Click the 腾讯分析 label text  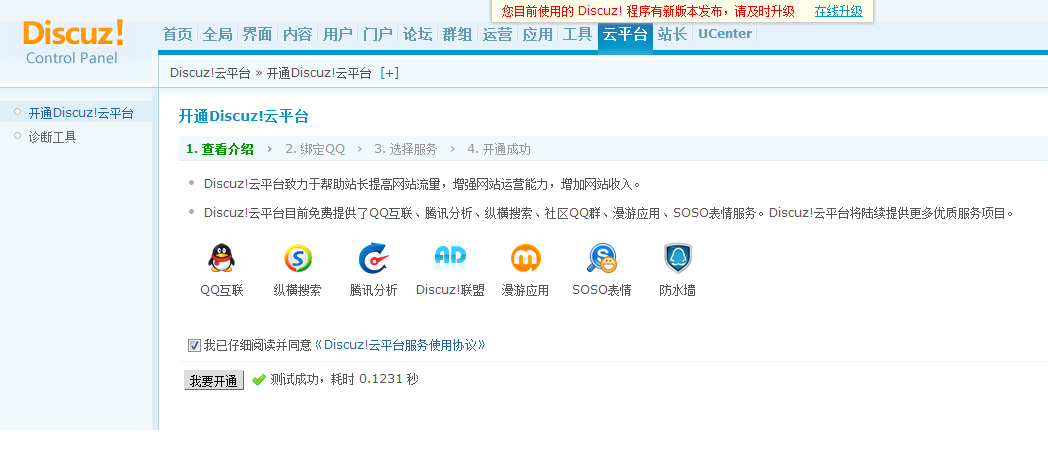[374, 290]
